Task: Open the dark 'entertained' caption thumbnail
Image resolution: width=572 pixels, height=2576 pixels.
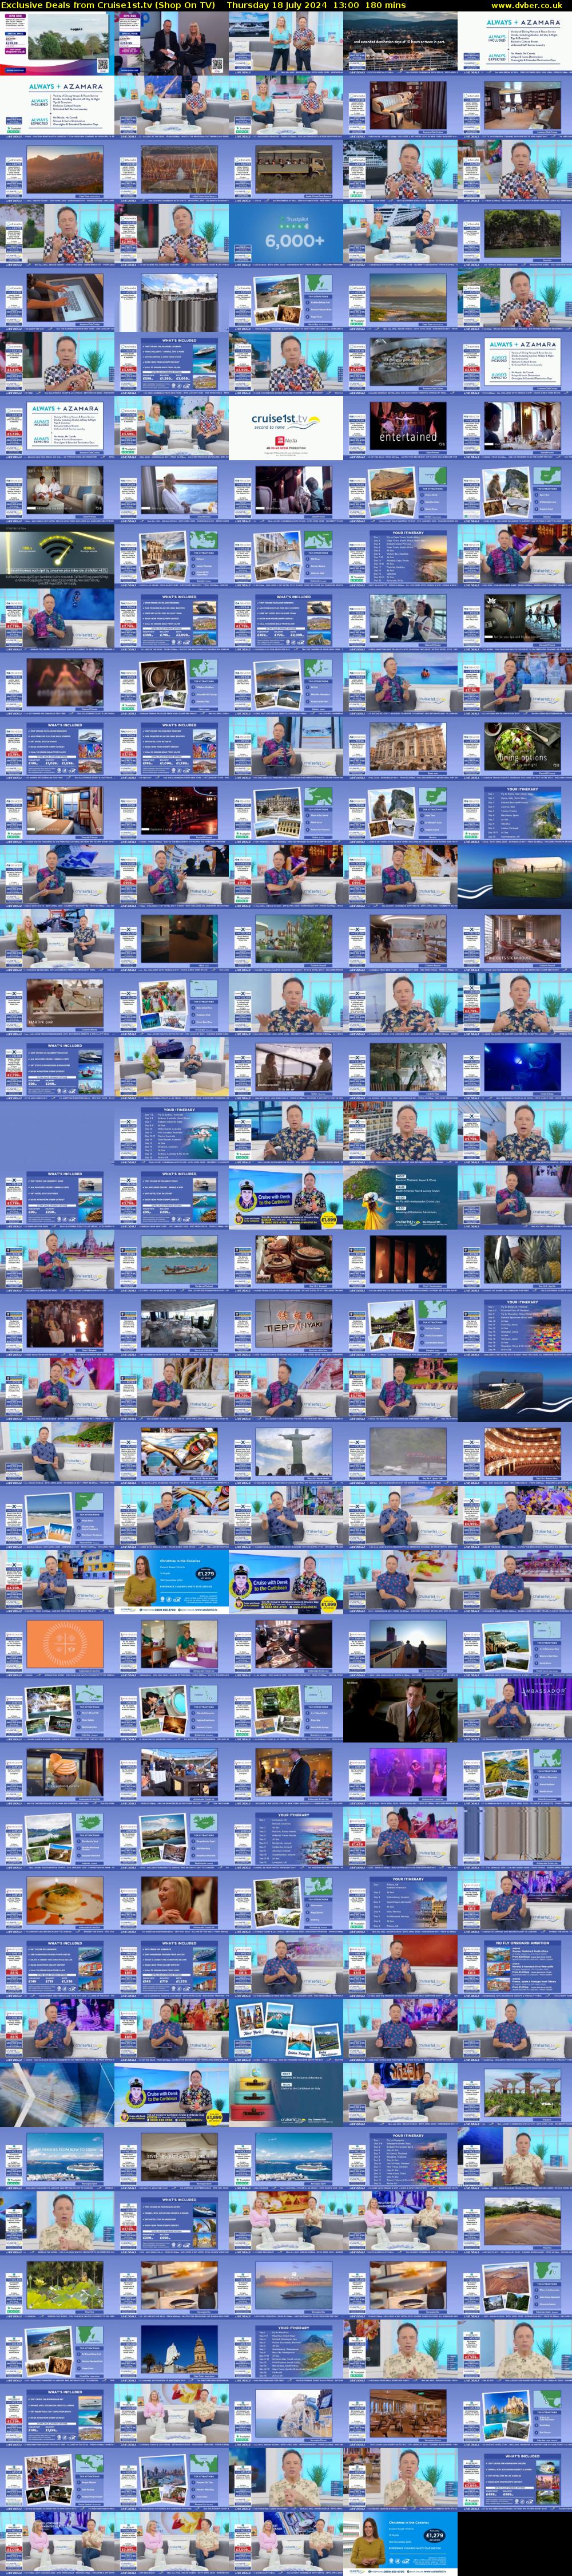Action: (400, 427)
